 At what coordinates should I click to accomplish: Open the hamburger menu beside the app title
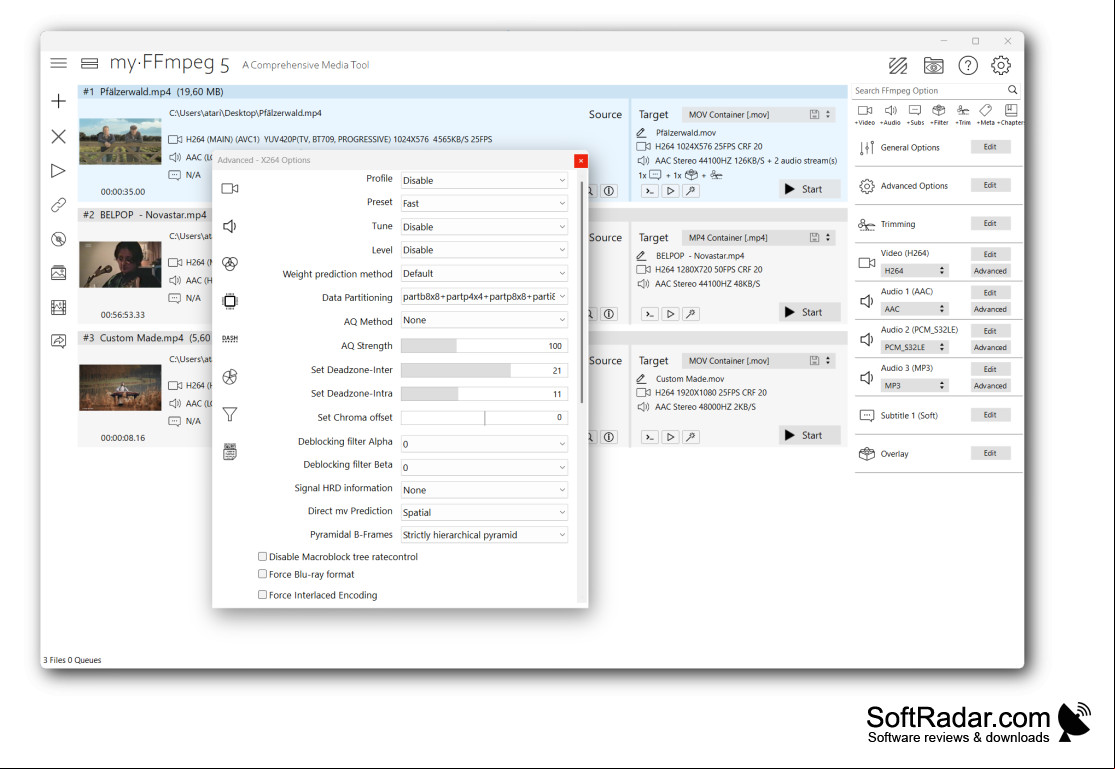click(58, 63)
